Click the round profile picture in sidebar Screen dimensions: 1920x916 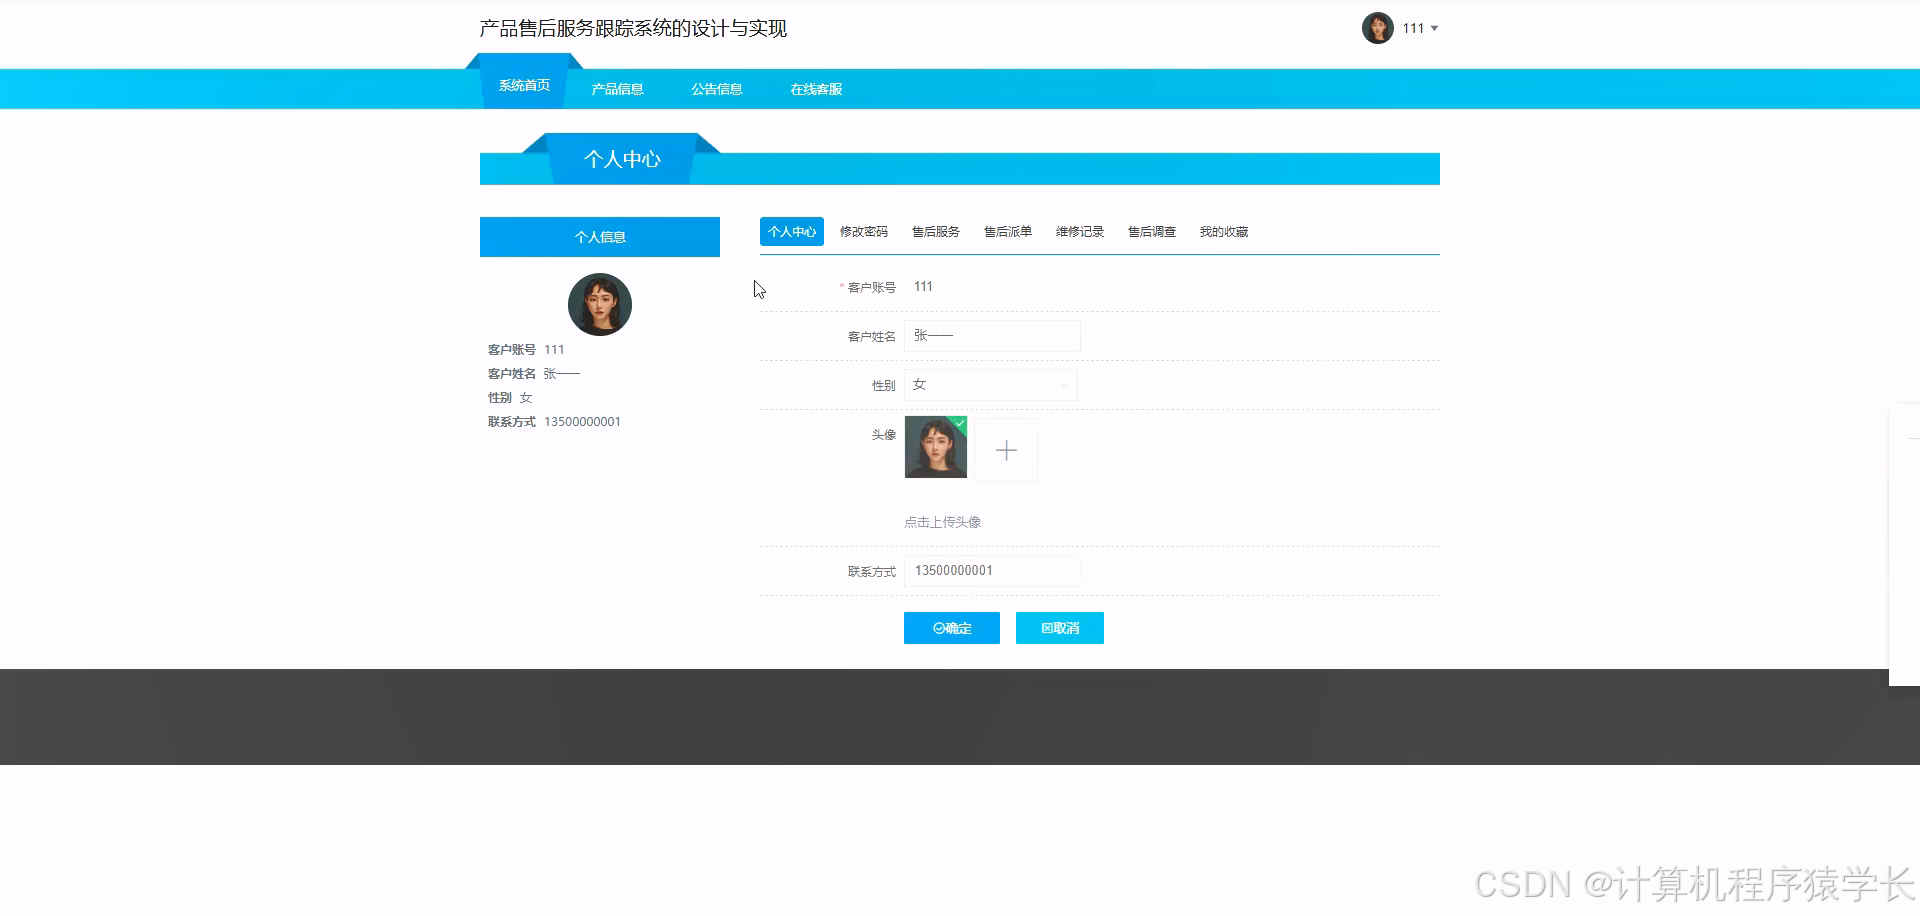600,304
